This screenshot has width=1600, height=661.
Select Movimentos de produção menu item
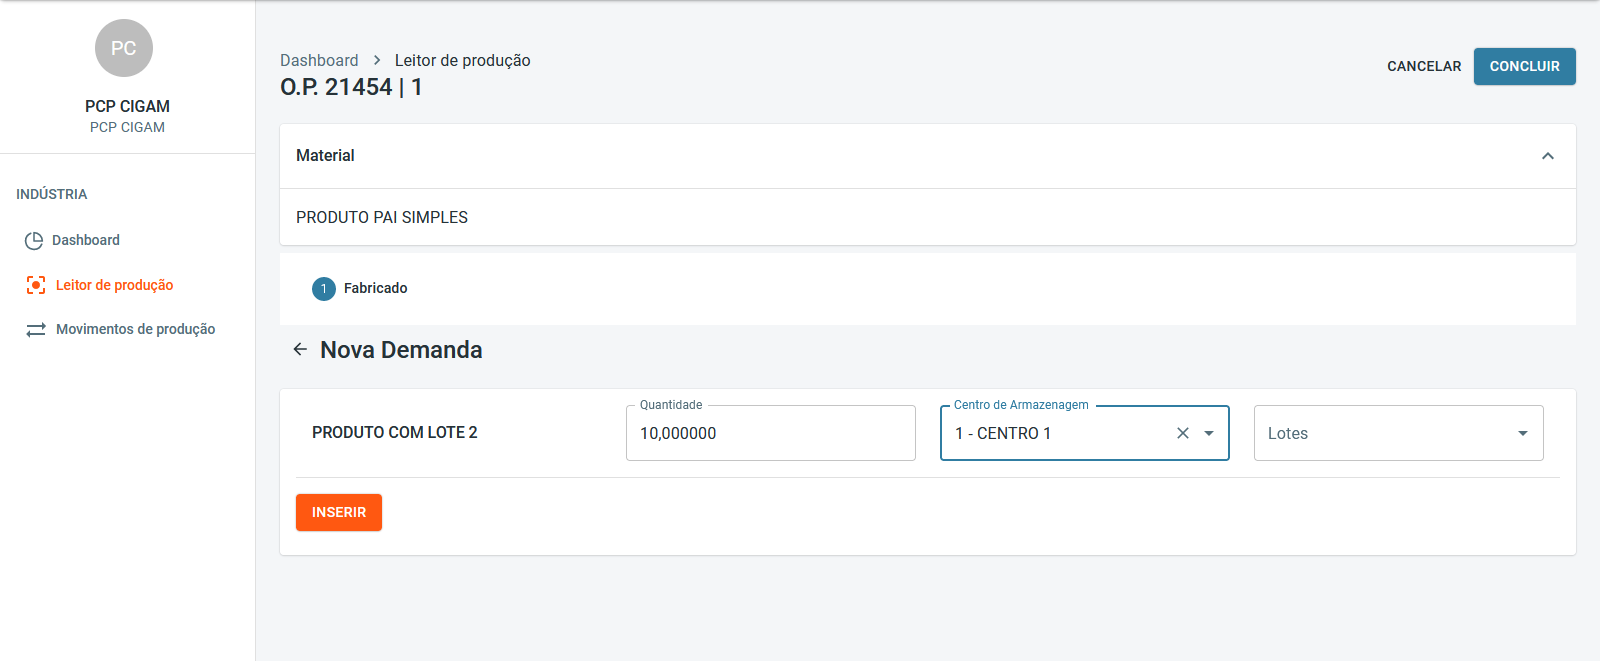click(135, 329)
